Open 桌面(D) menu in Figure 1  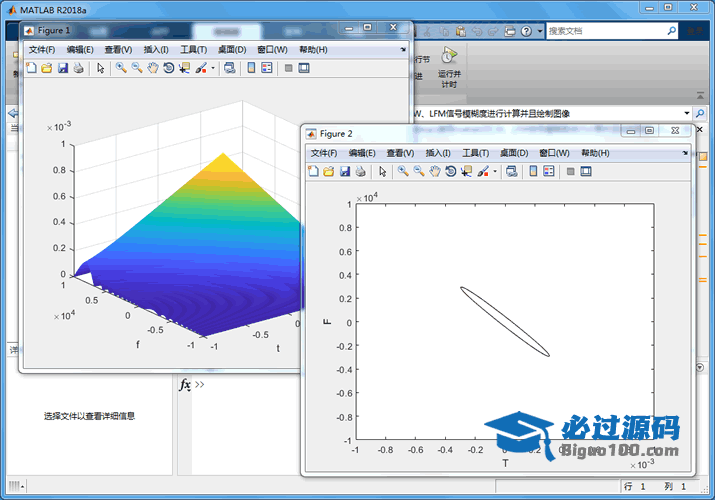point(232,50)
